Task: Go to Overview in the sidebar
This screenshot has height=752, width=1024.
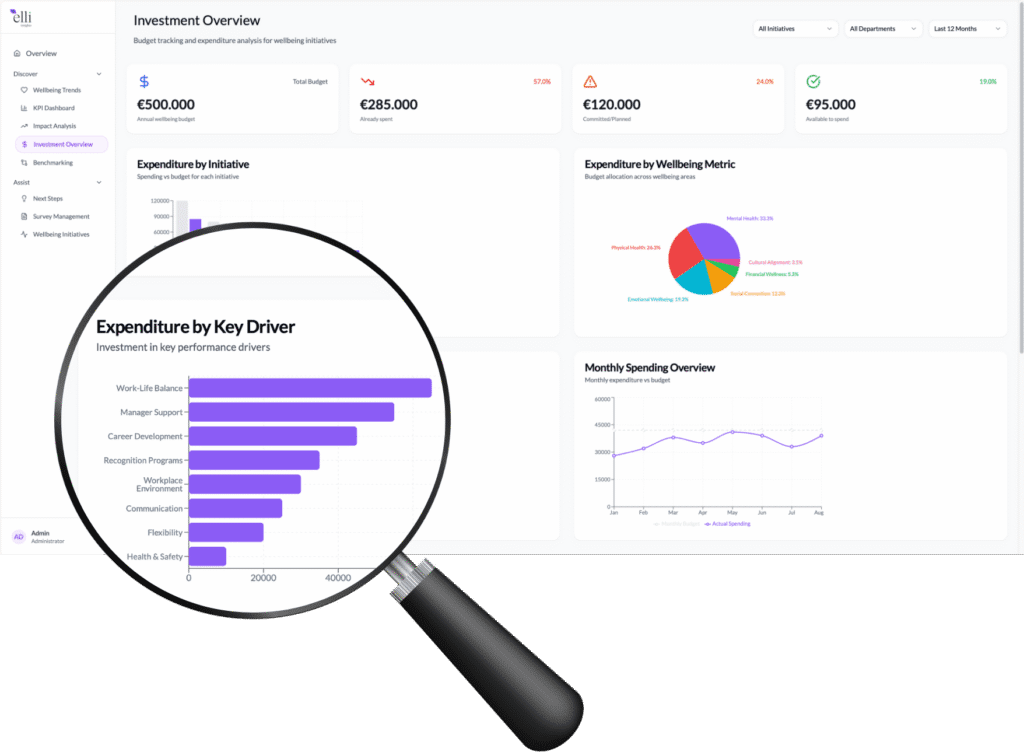Action: tap(41, 53)
